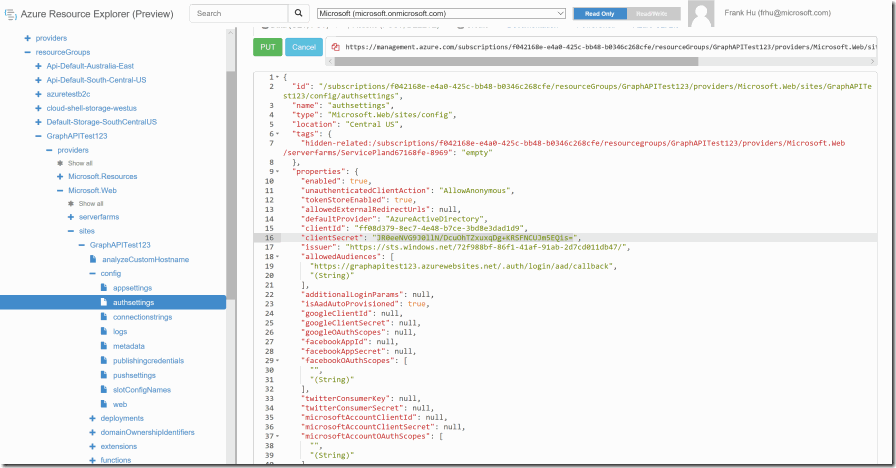Click the Cancel button
The width and height of the screenshot is (896, 468).
click(x=303, y=47)
